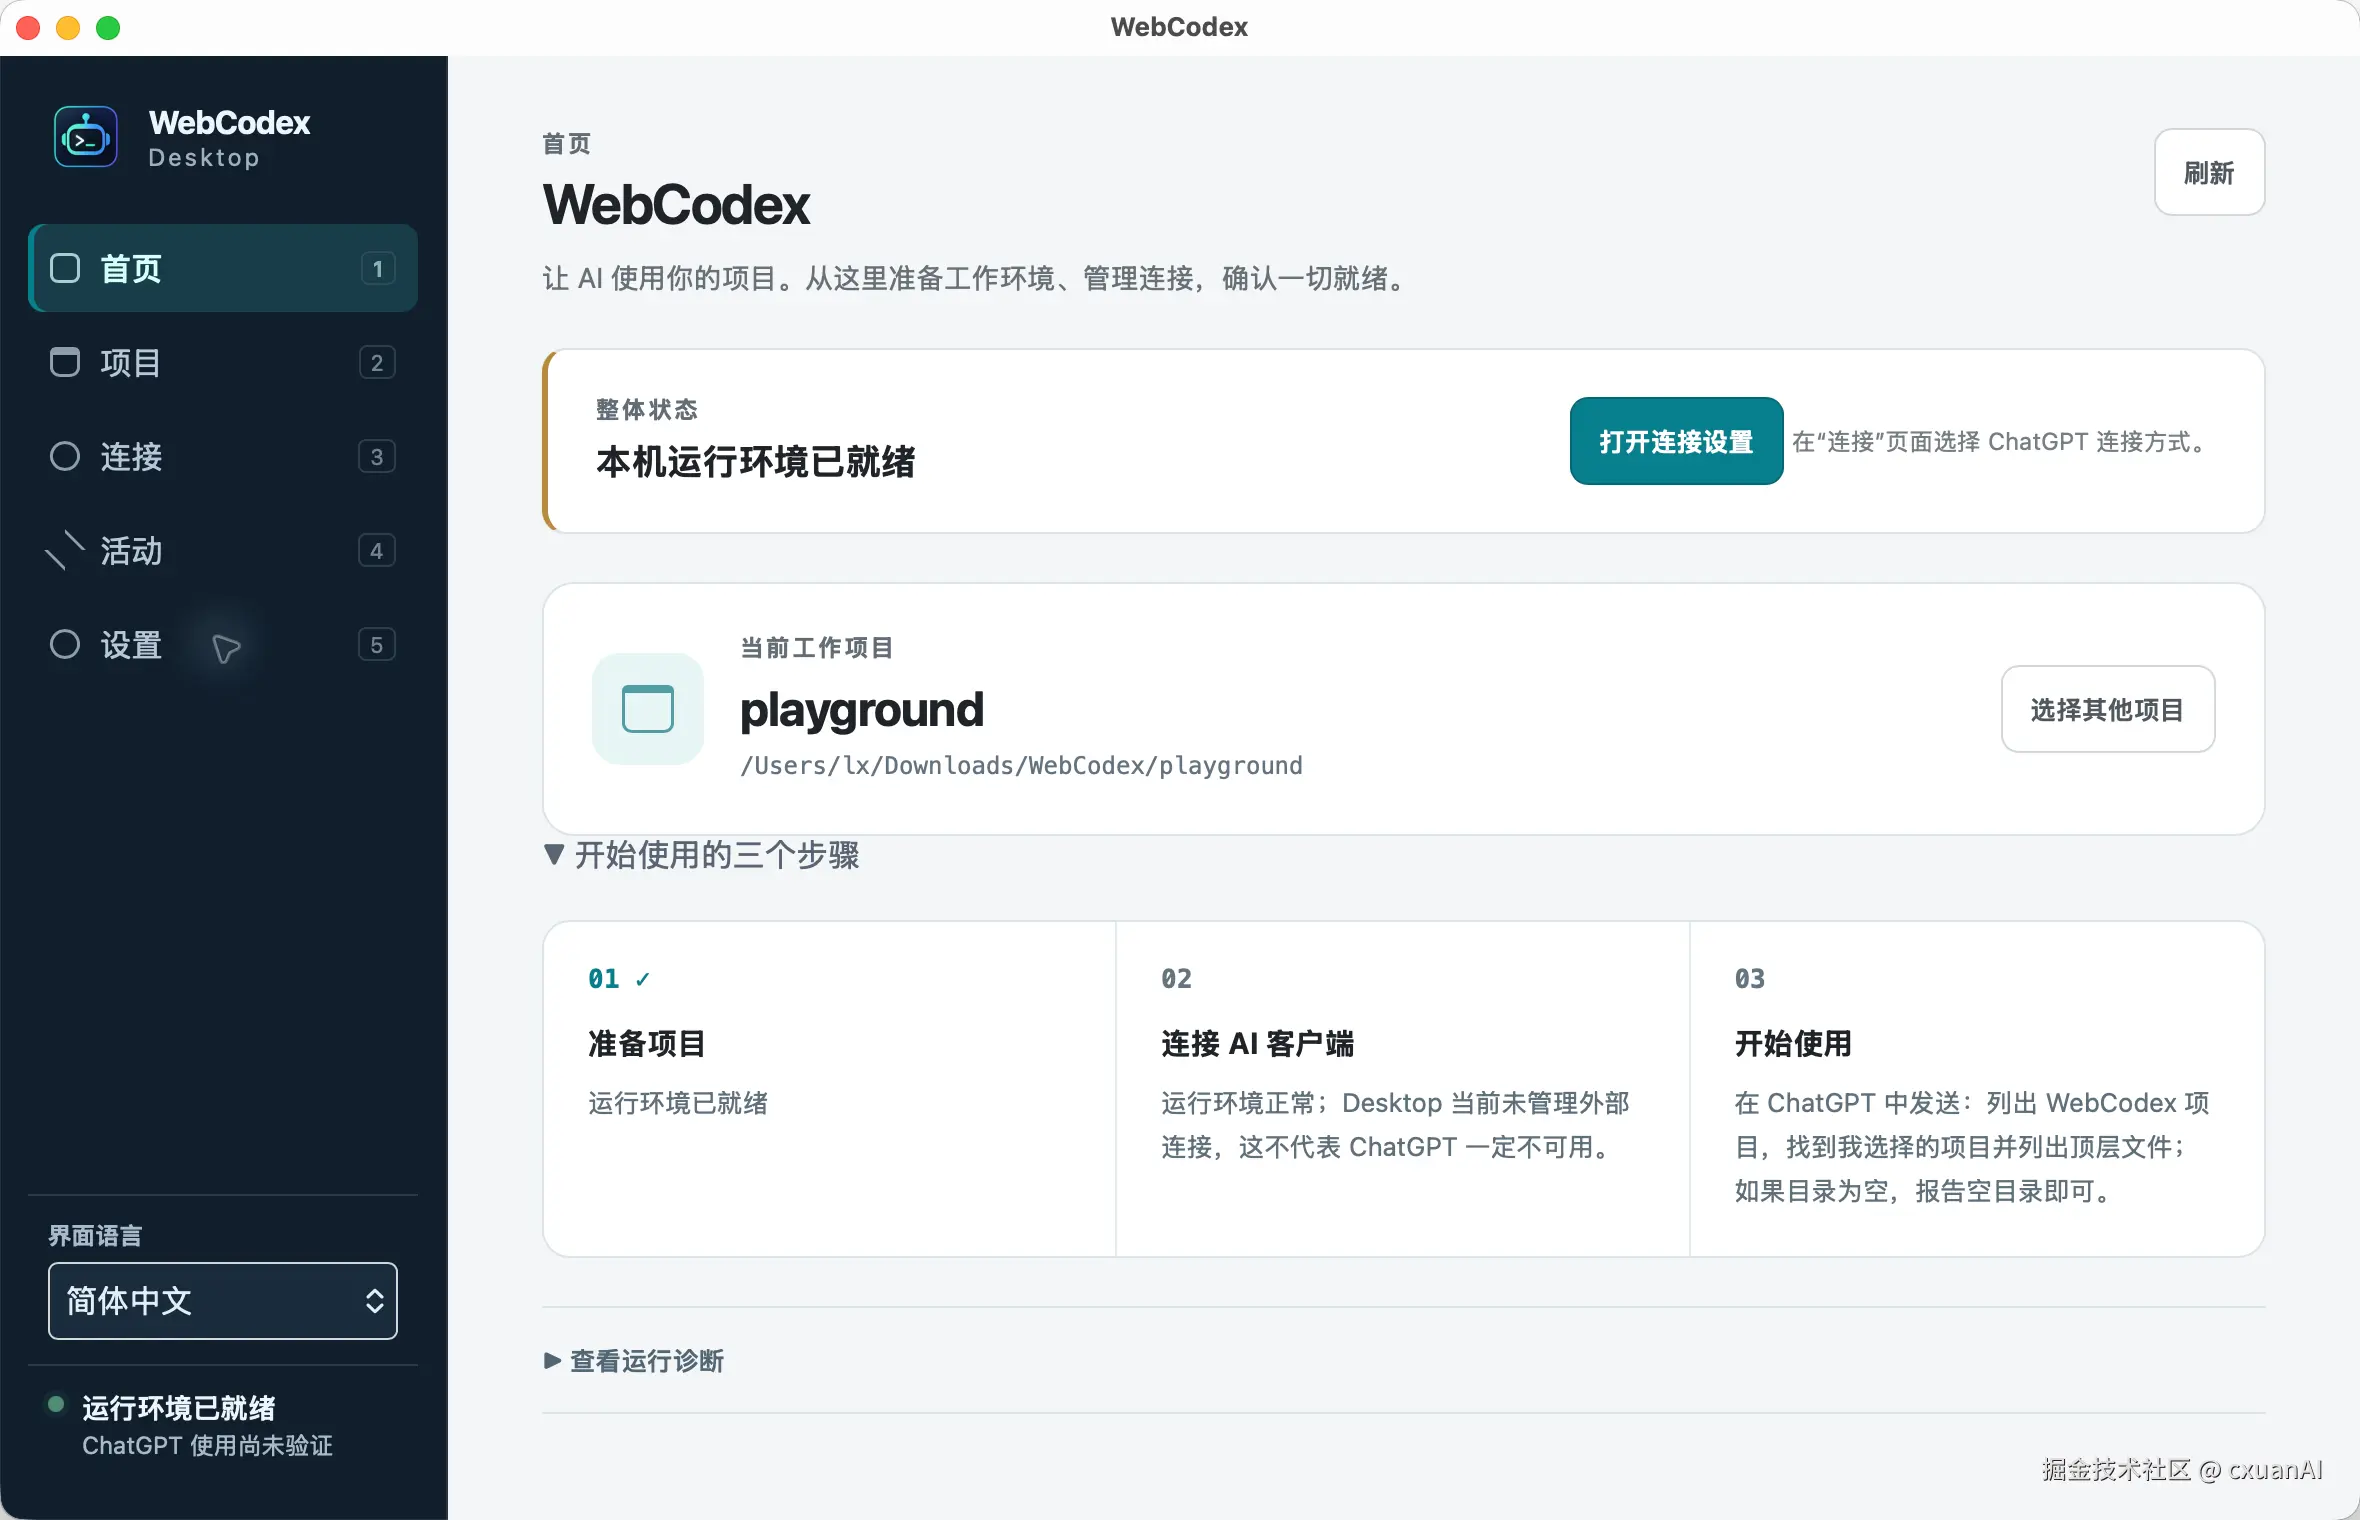
Task: Open the 简体中文 language dropdown
Action: [223, 1300]
